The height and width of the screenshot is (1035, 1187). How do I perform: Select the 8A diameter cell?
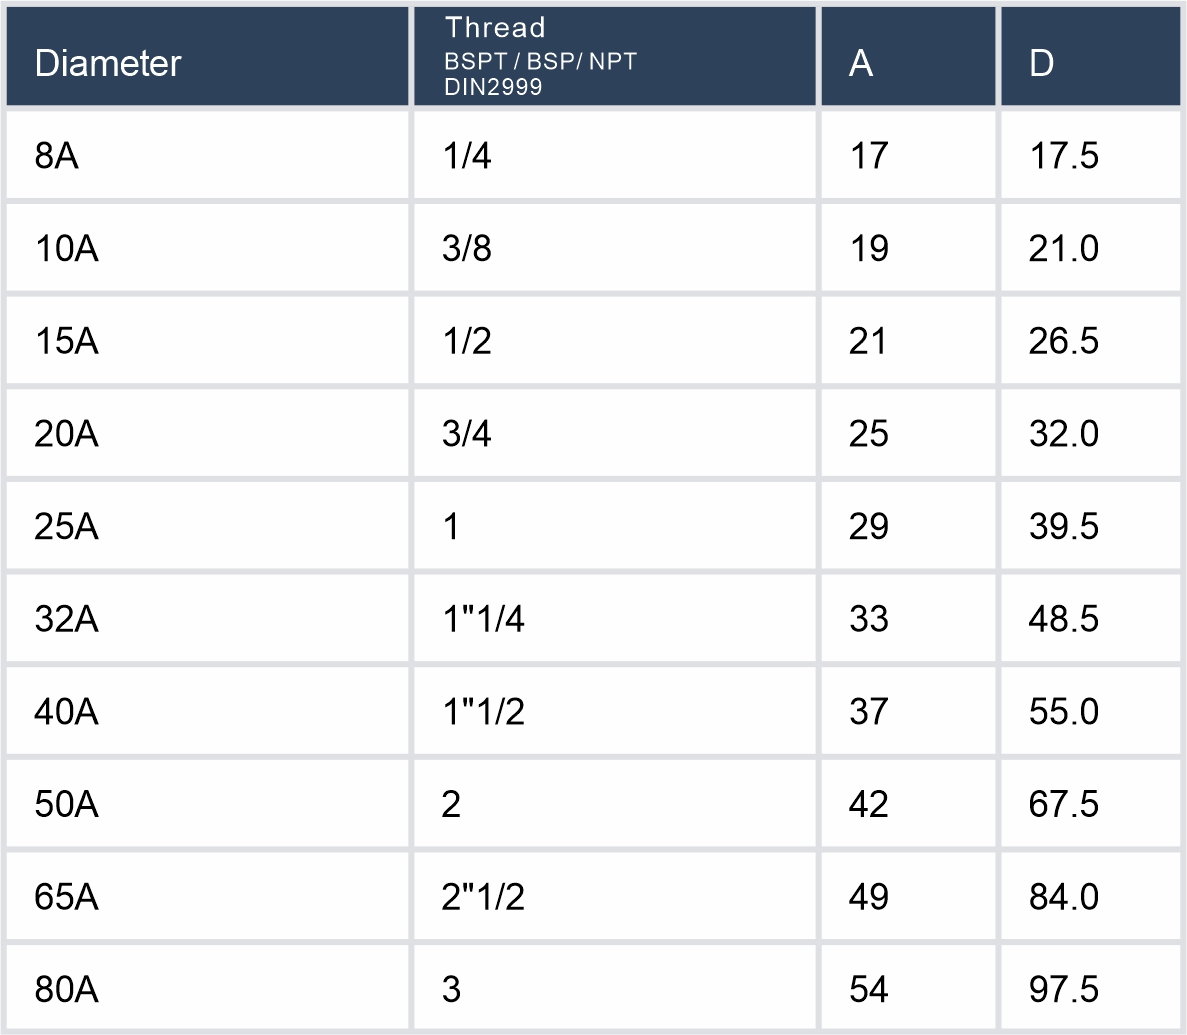pyautogui.click(x=57, y=156)
